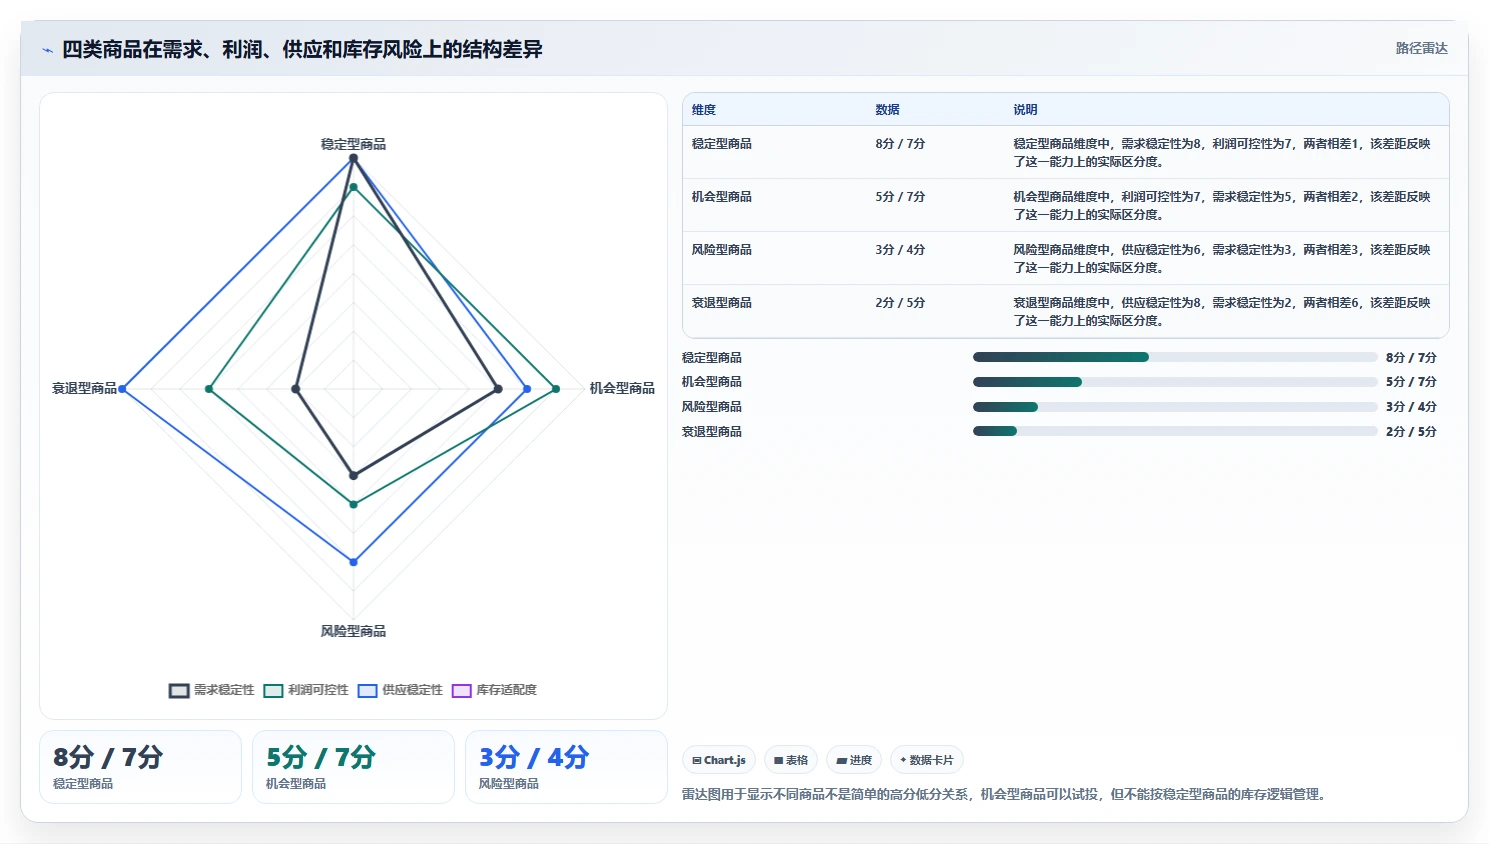This screenshot has height=844, width=1489.
Task: Select the 风险型商品 table row cell
Action: click(722, 250)
